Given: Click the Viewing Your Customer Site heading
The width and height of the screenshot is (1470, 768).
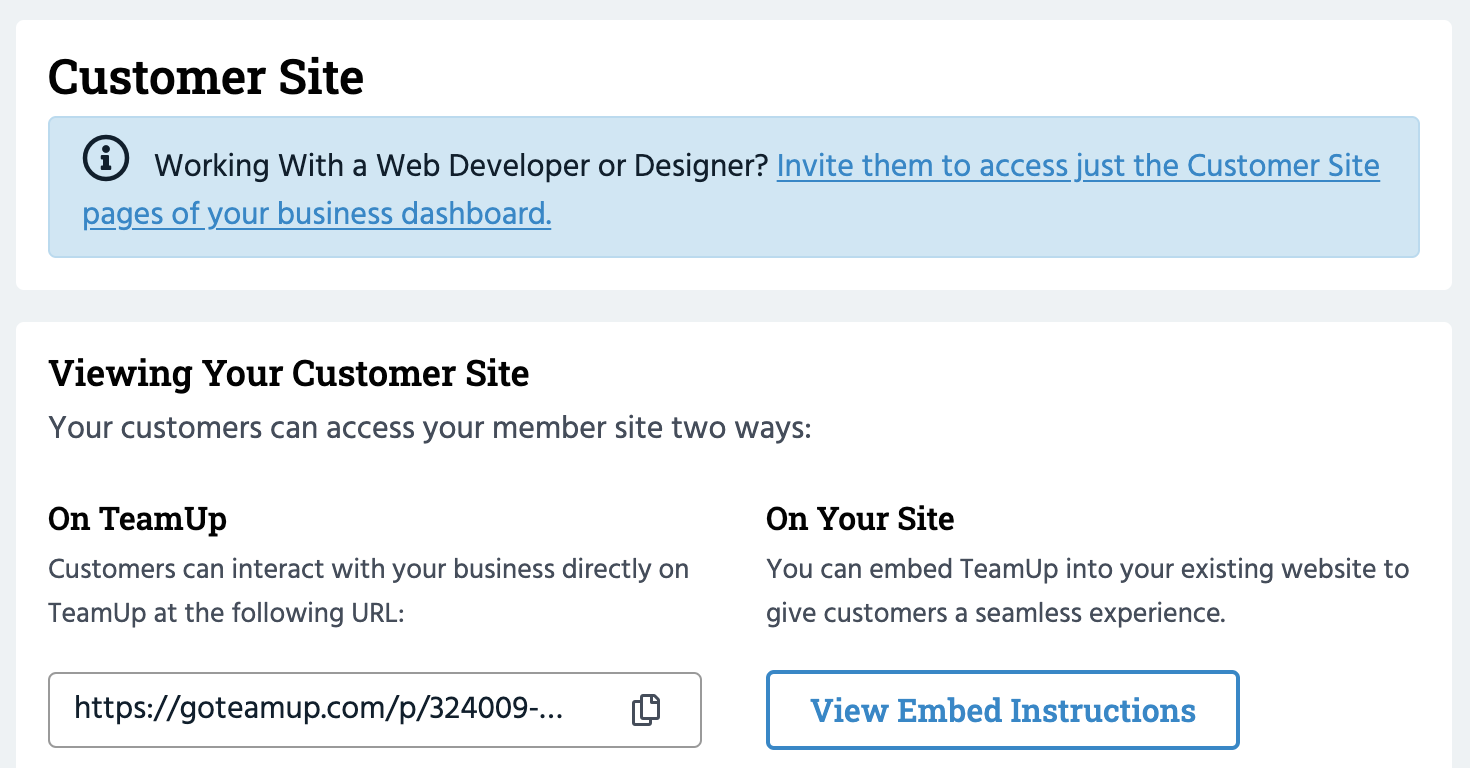Looking at the screenshot, I should 288,374.
